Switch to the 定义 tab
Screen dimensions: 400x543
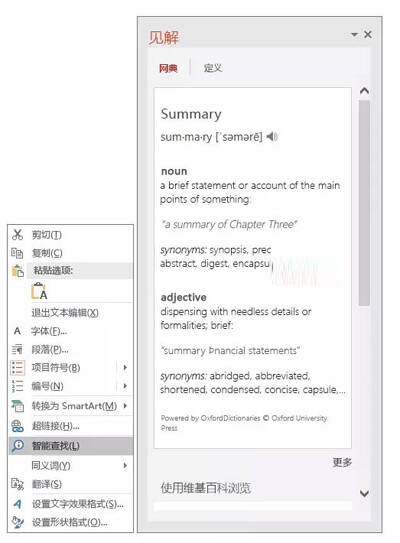coord(213,68)
